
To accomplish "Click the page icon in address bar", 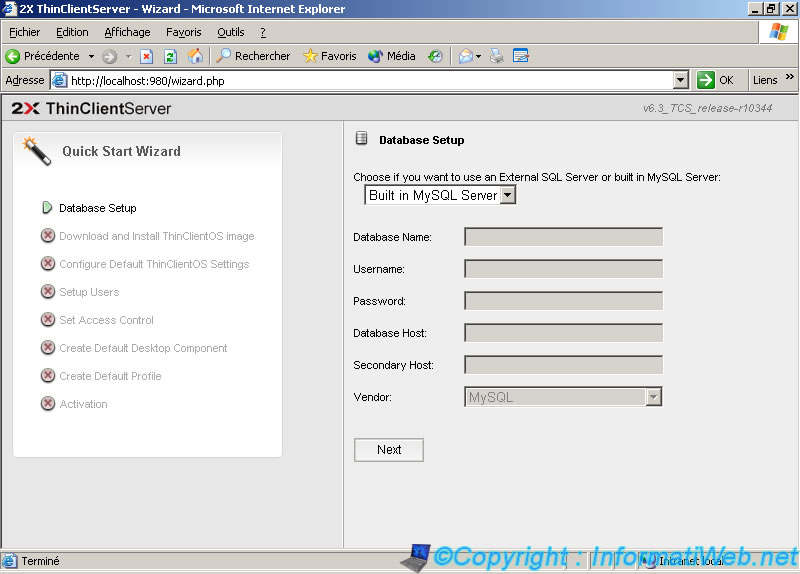I will point(60,80).
